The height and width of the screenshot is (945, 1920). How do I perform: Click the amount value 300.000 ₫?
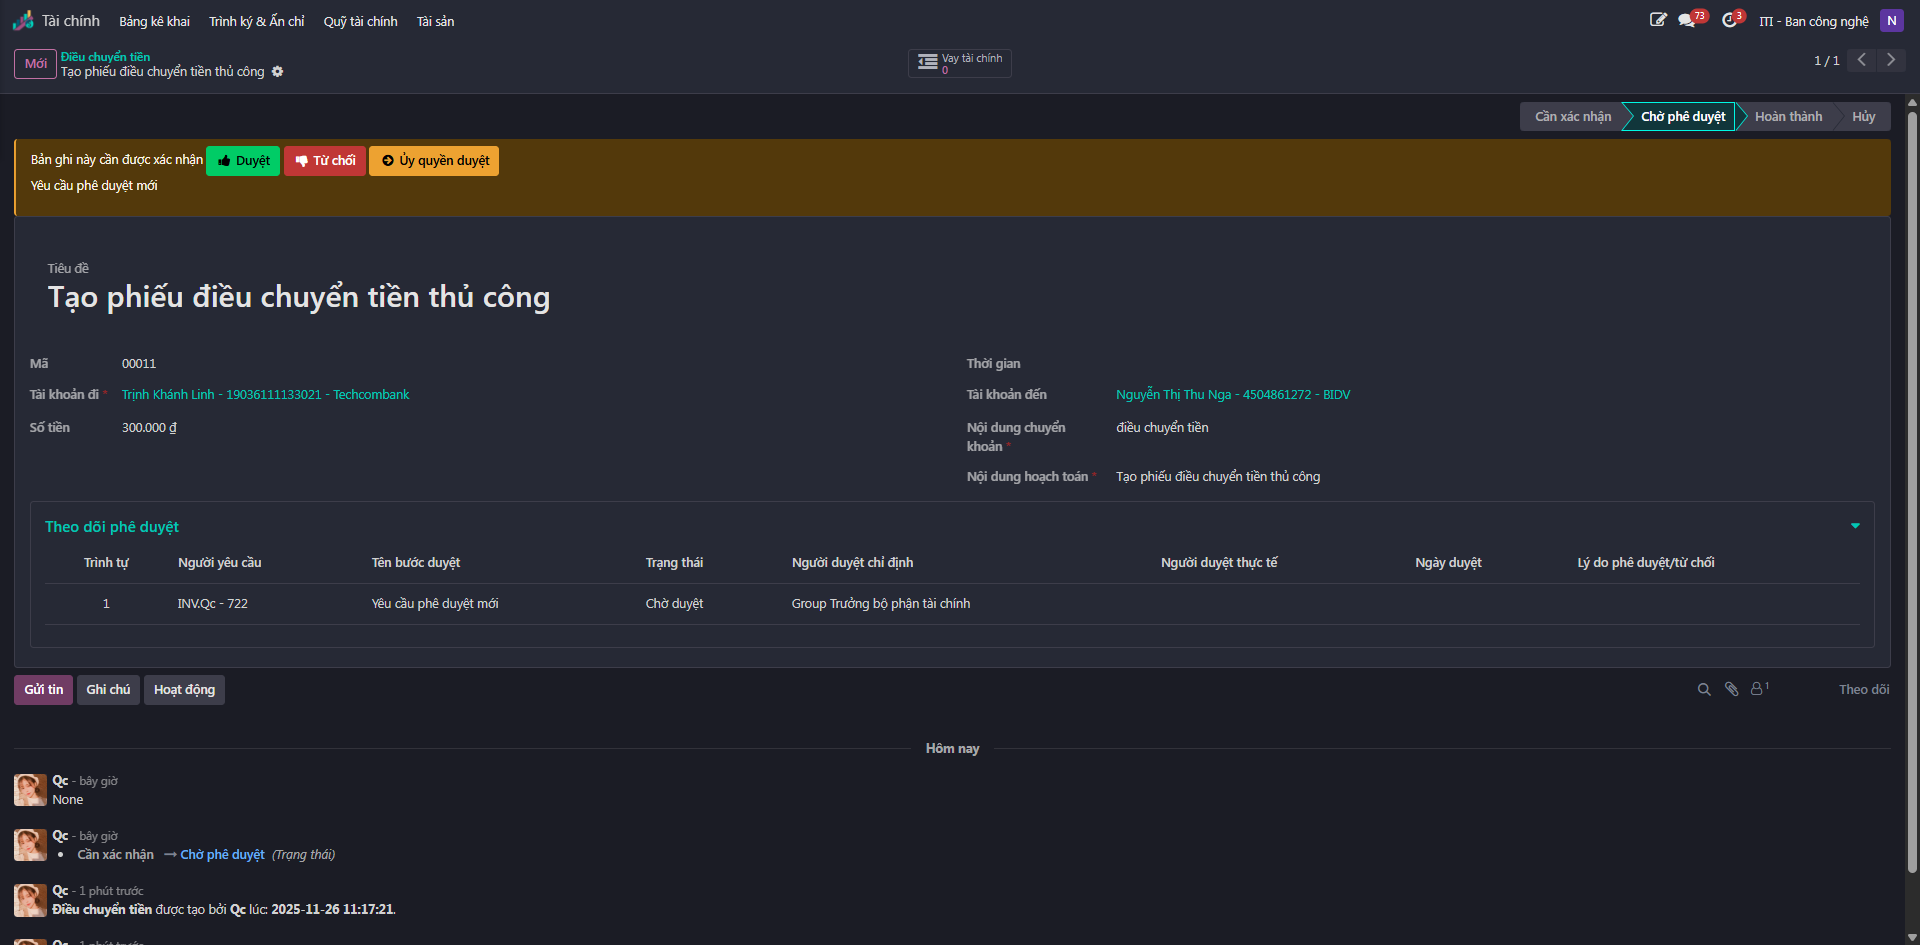click(x=149, y=428)
